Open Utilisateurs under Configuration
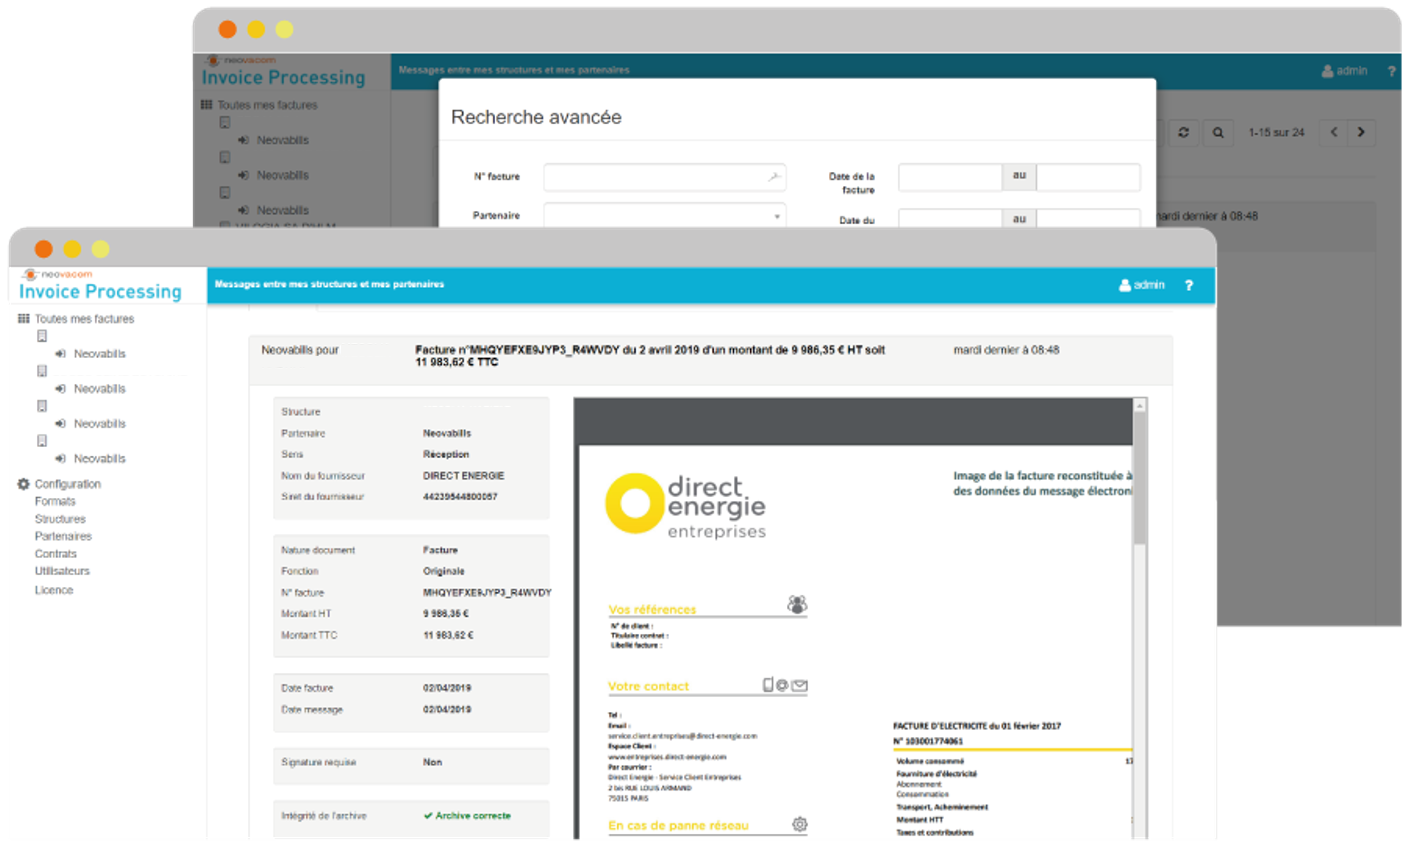 (x=62, y=571)
